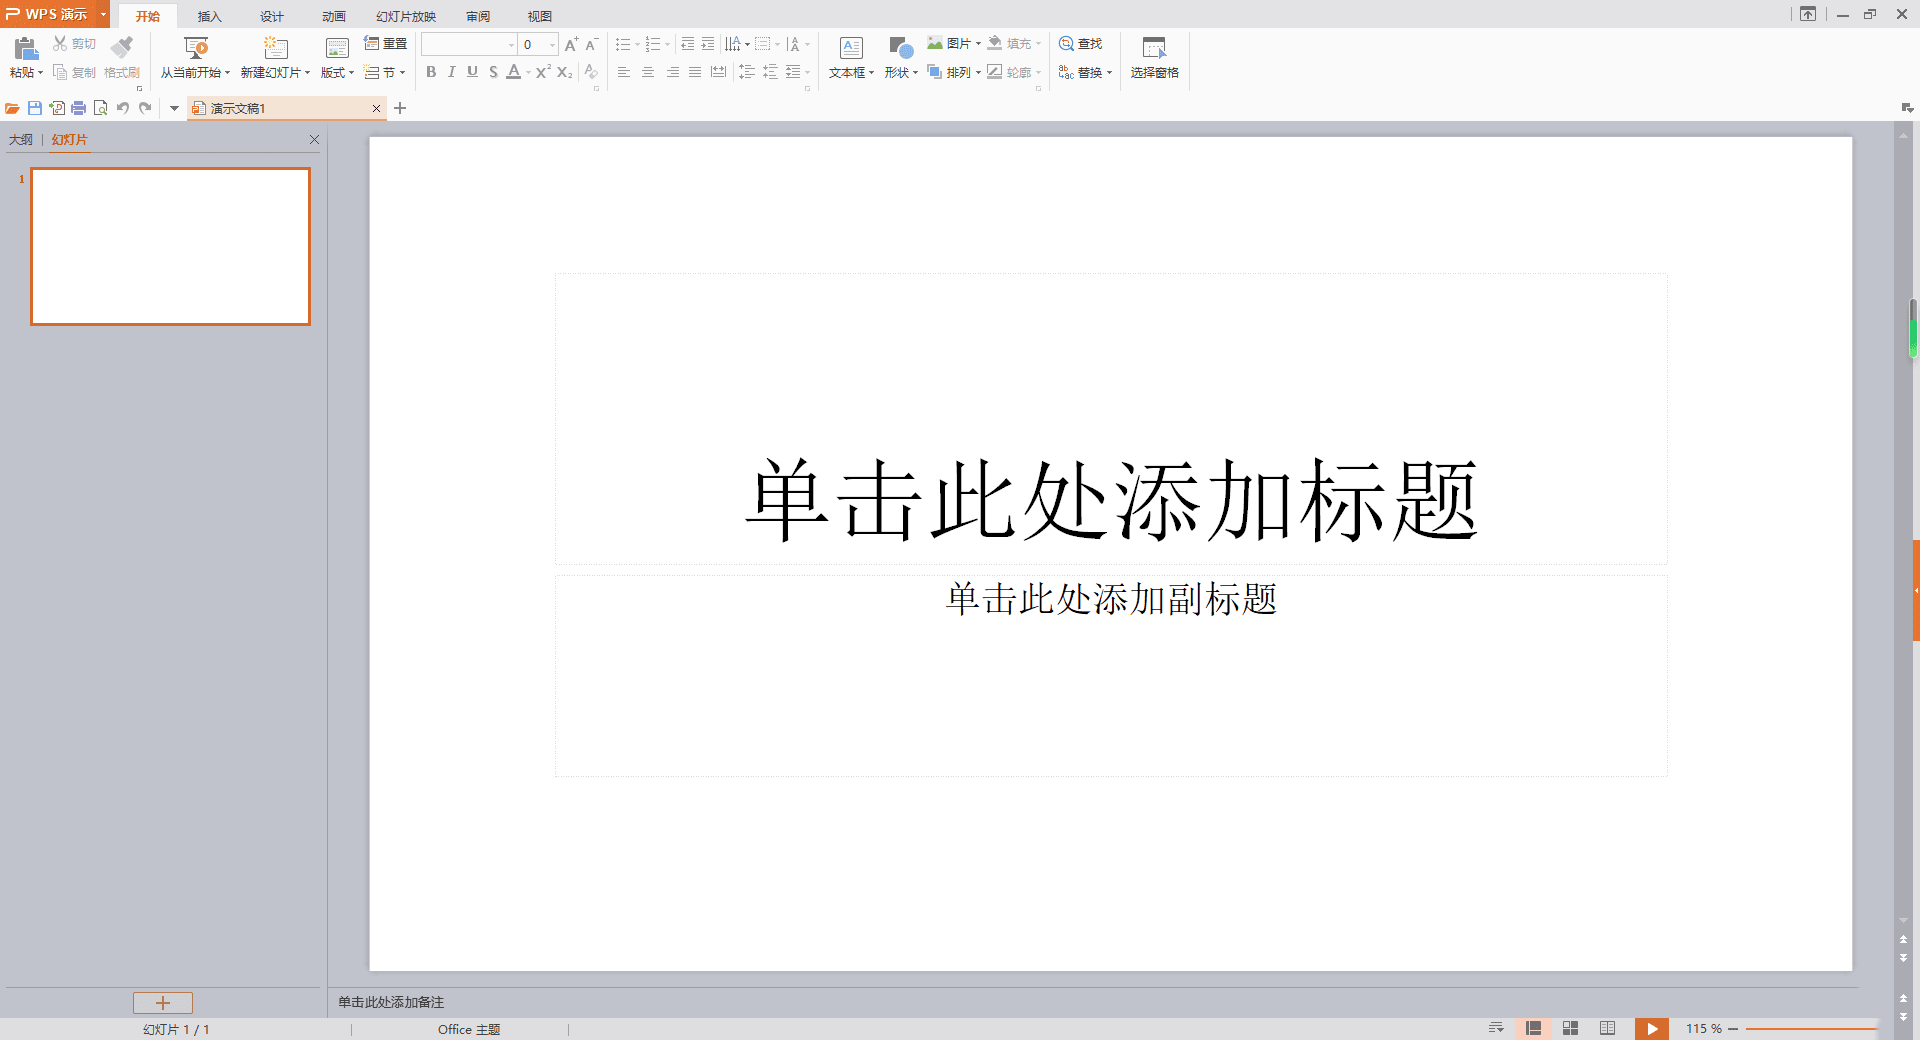Click the Office 主题 status bar button
Viewport: 1920px width, 1040px height.
(468, 1029)
